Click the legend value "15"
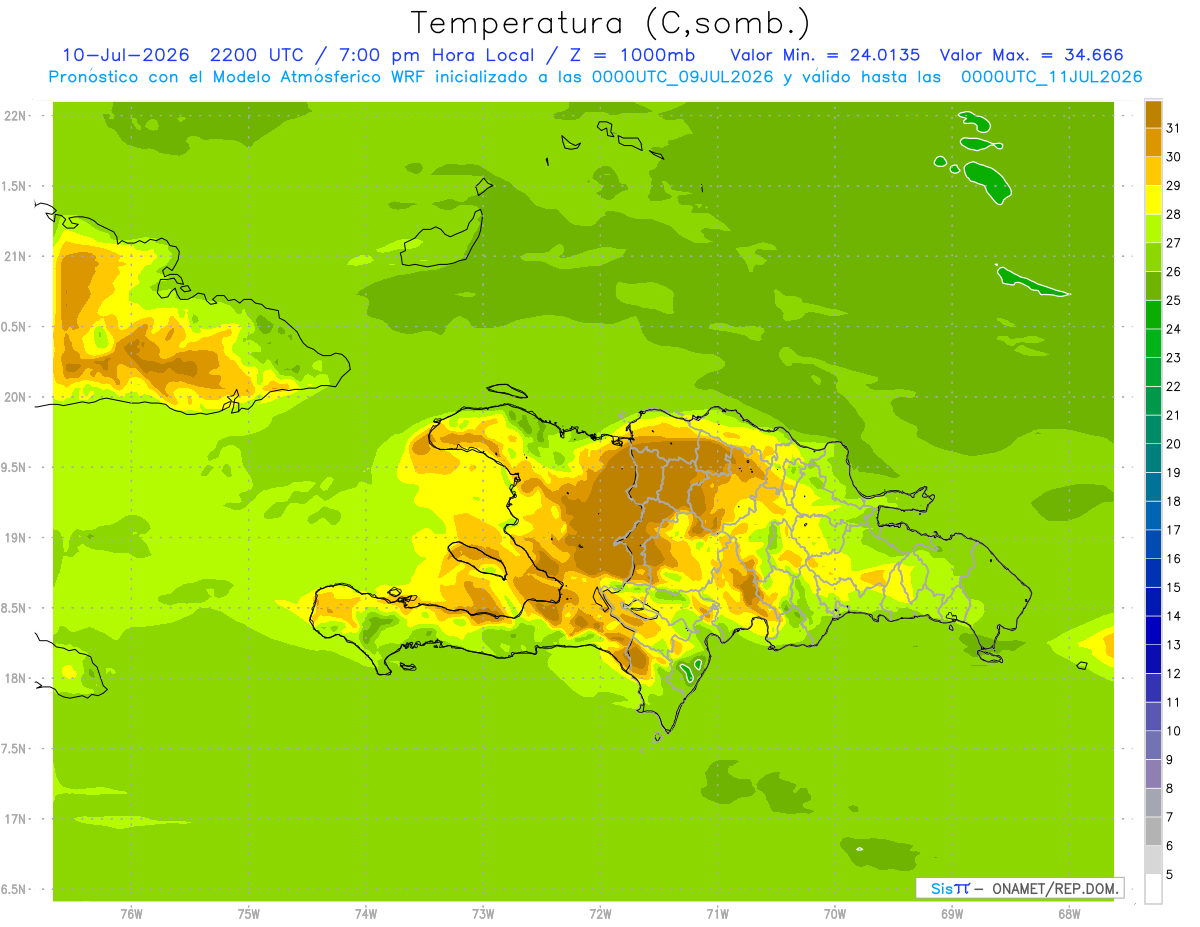Image resolution: width=1200 pixels, height=927 pixels. [x=1174, y=587]
